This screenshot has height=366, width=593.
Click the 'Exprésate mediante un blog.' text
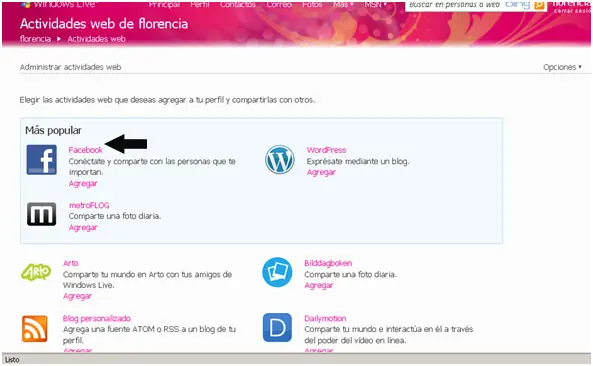pyautogui.click(x=358, y=161)
